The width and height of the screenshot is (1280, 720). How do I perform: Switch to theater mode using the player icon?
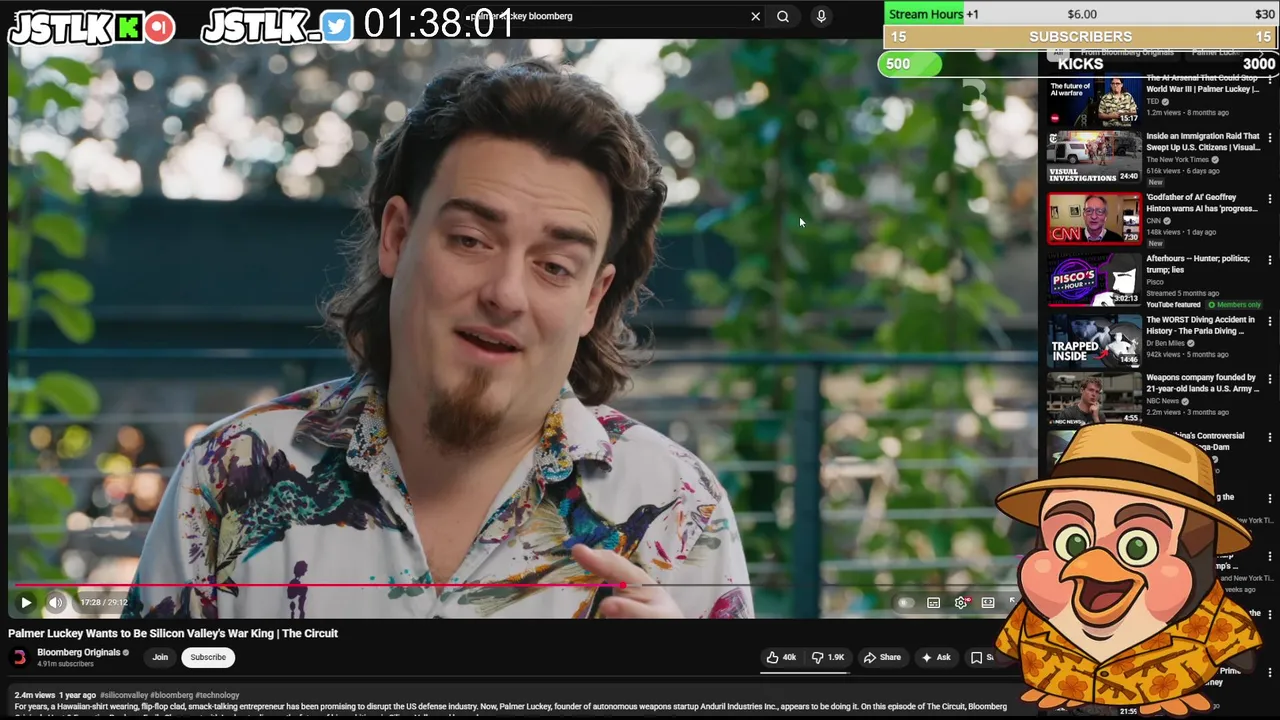pyautogui.click(x=988, y=603)
